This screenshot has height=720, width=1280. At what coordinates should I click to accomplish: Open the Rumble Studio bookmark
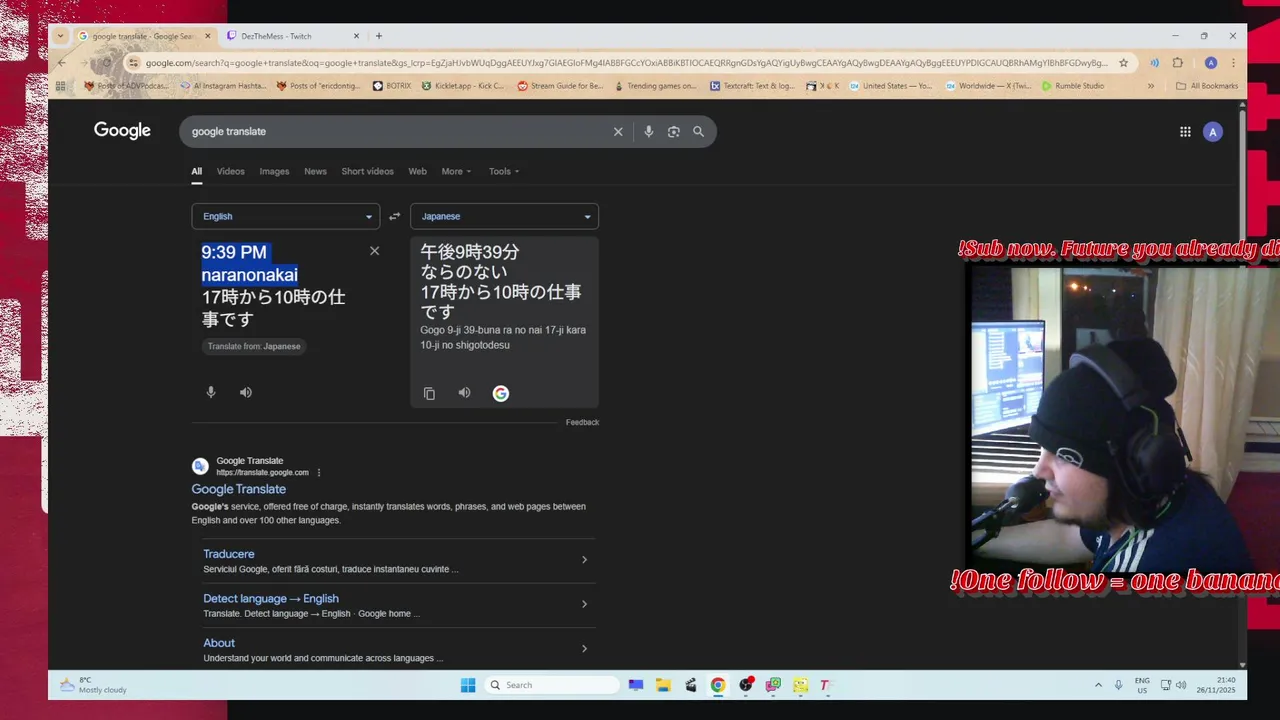tap(1073, 86)
